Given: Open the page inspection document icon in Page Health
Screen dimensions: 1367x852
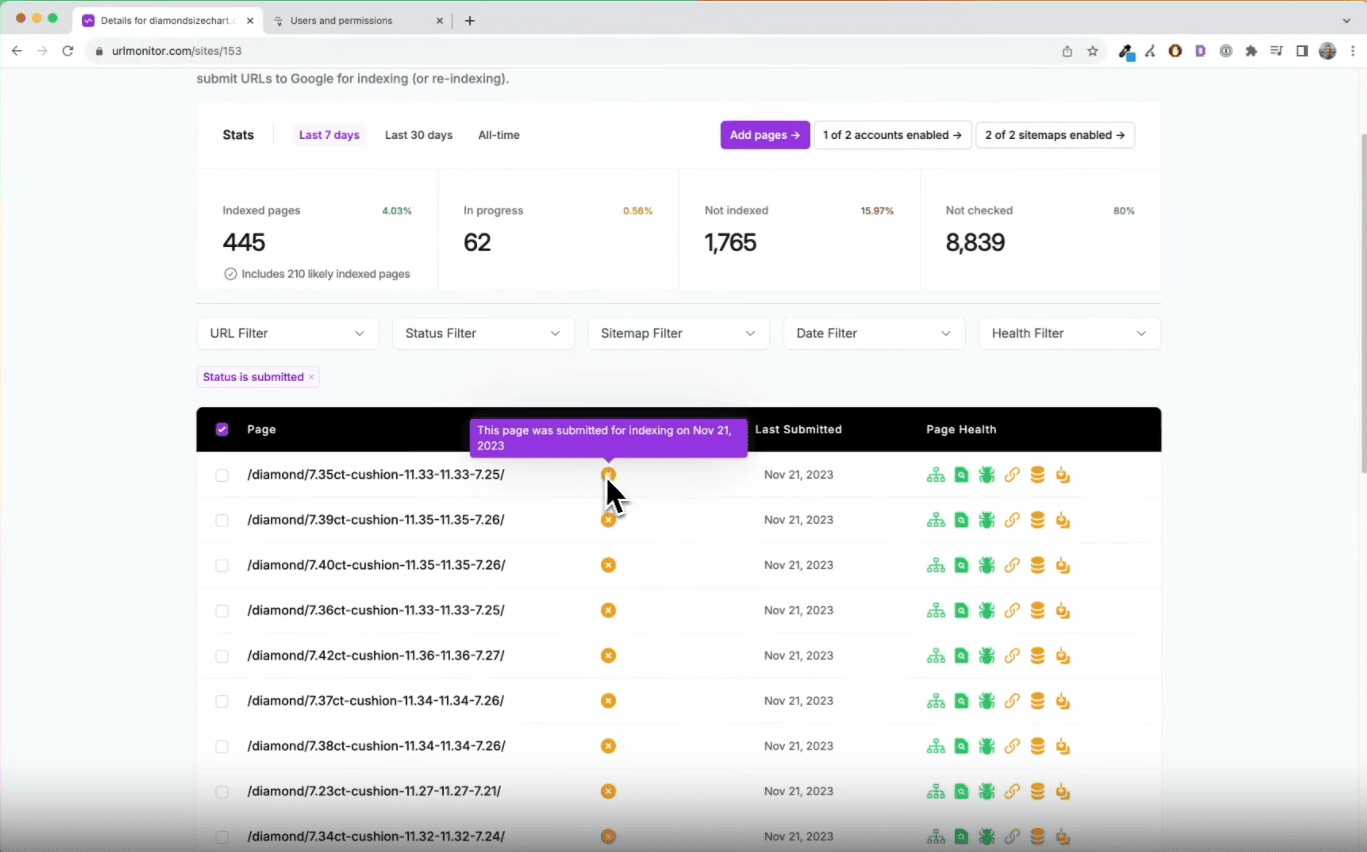Looking at the screenshot, I should [961, 474].
